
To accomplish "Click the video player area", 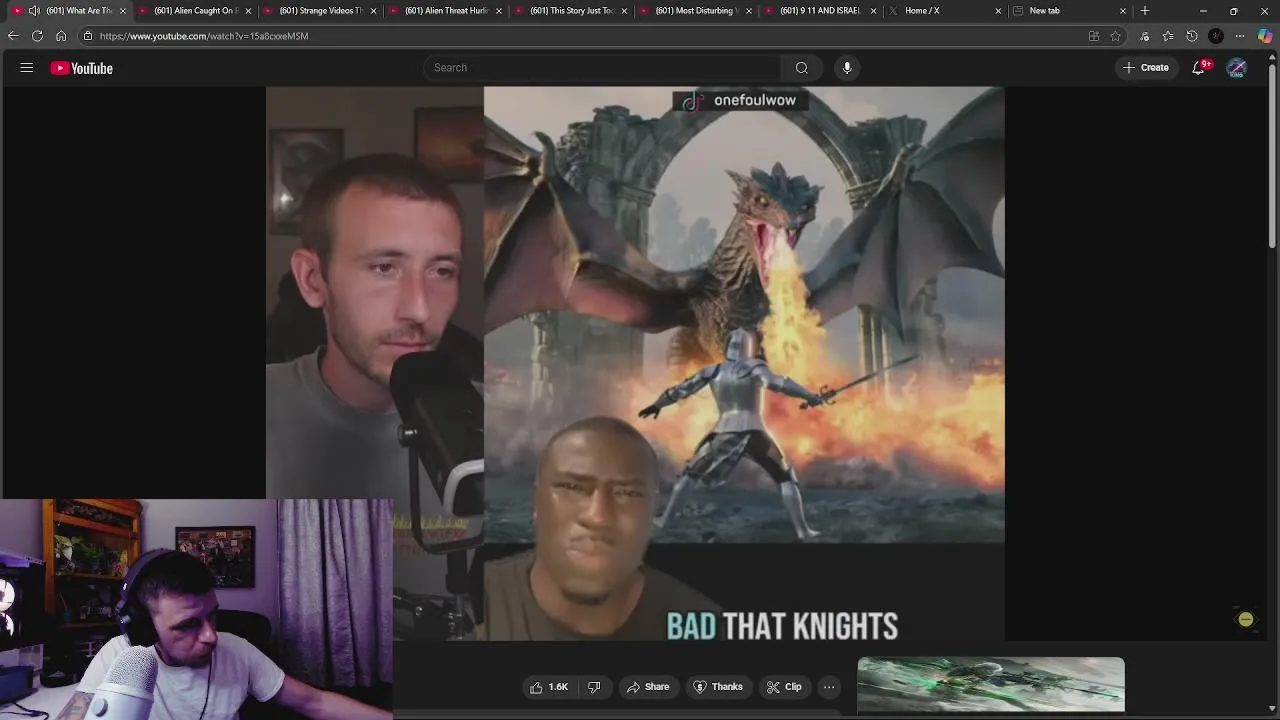I will click(635, 363).
